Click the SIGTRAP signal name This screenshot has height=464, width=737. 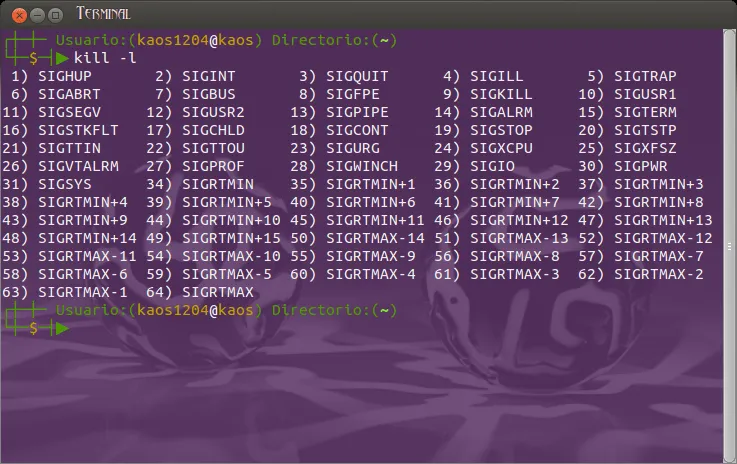(645, 76)
